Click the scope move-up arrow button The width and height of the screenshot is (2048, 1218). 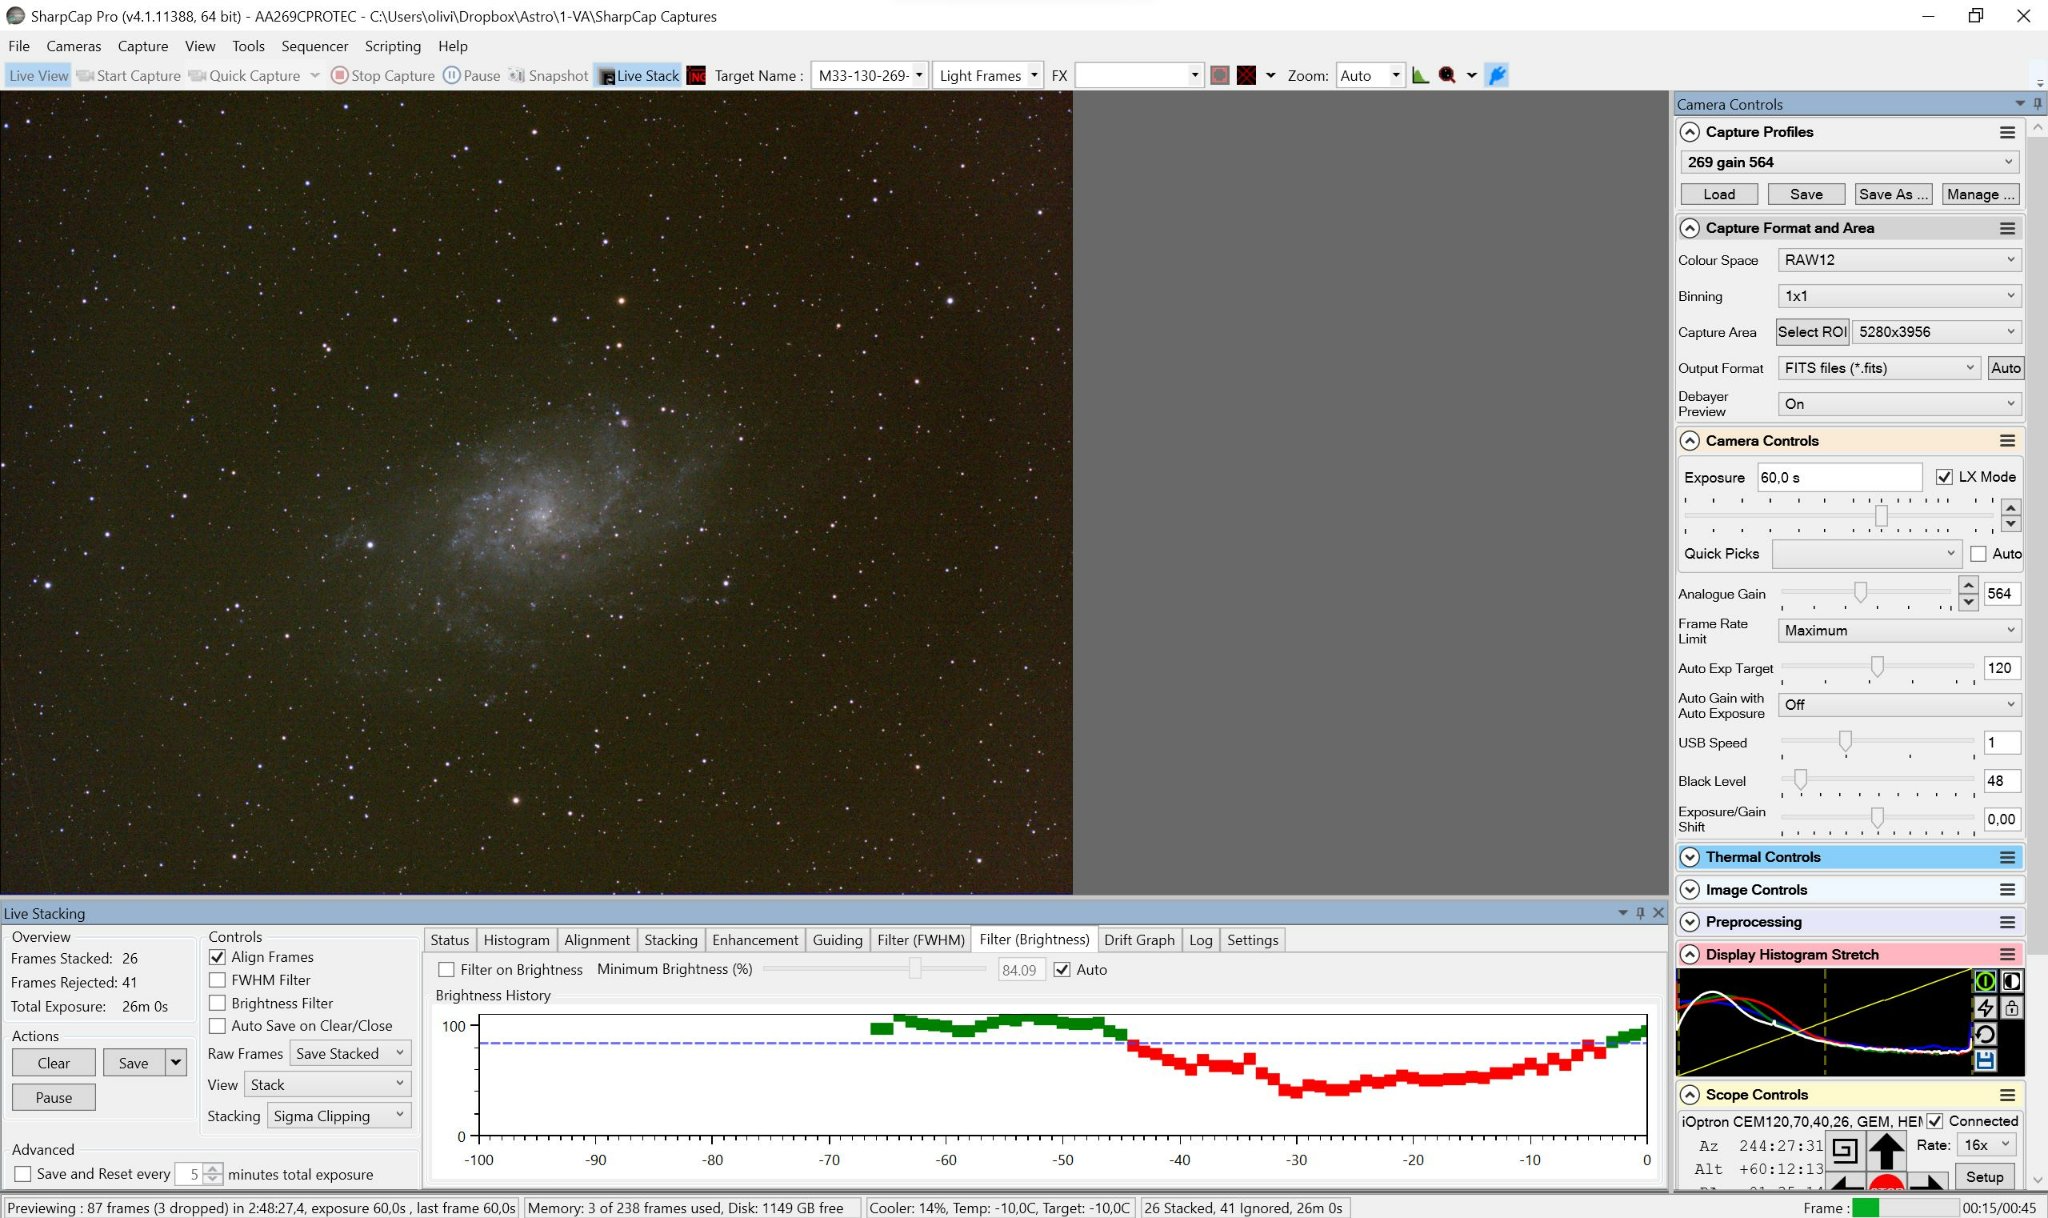point(1886,1150)
